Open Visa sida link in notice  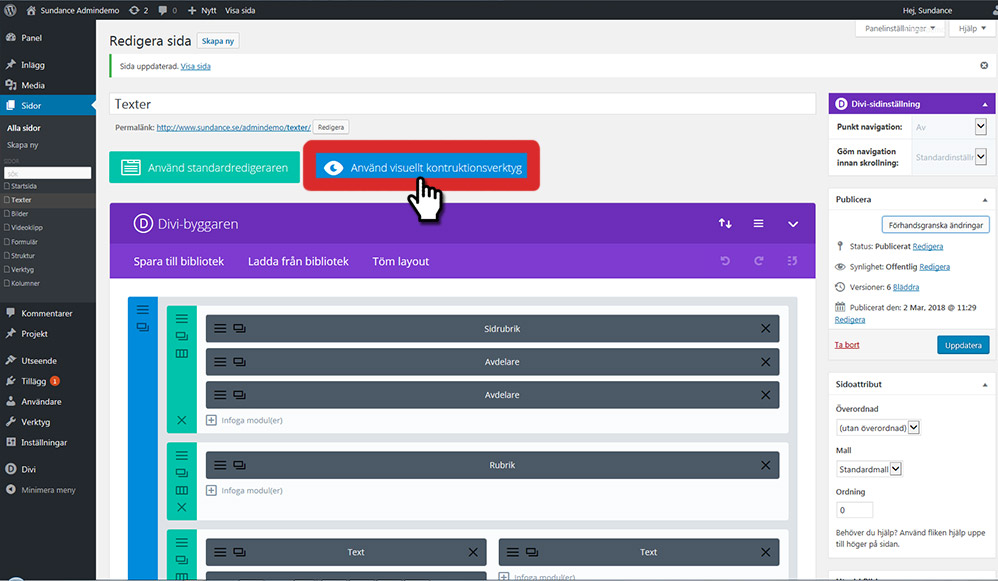tap(195, 66)
